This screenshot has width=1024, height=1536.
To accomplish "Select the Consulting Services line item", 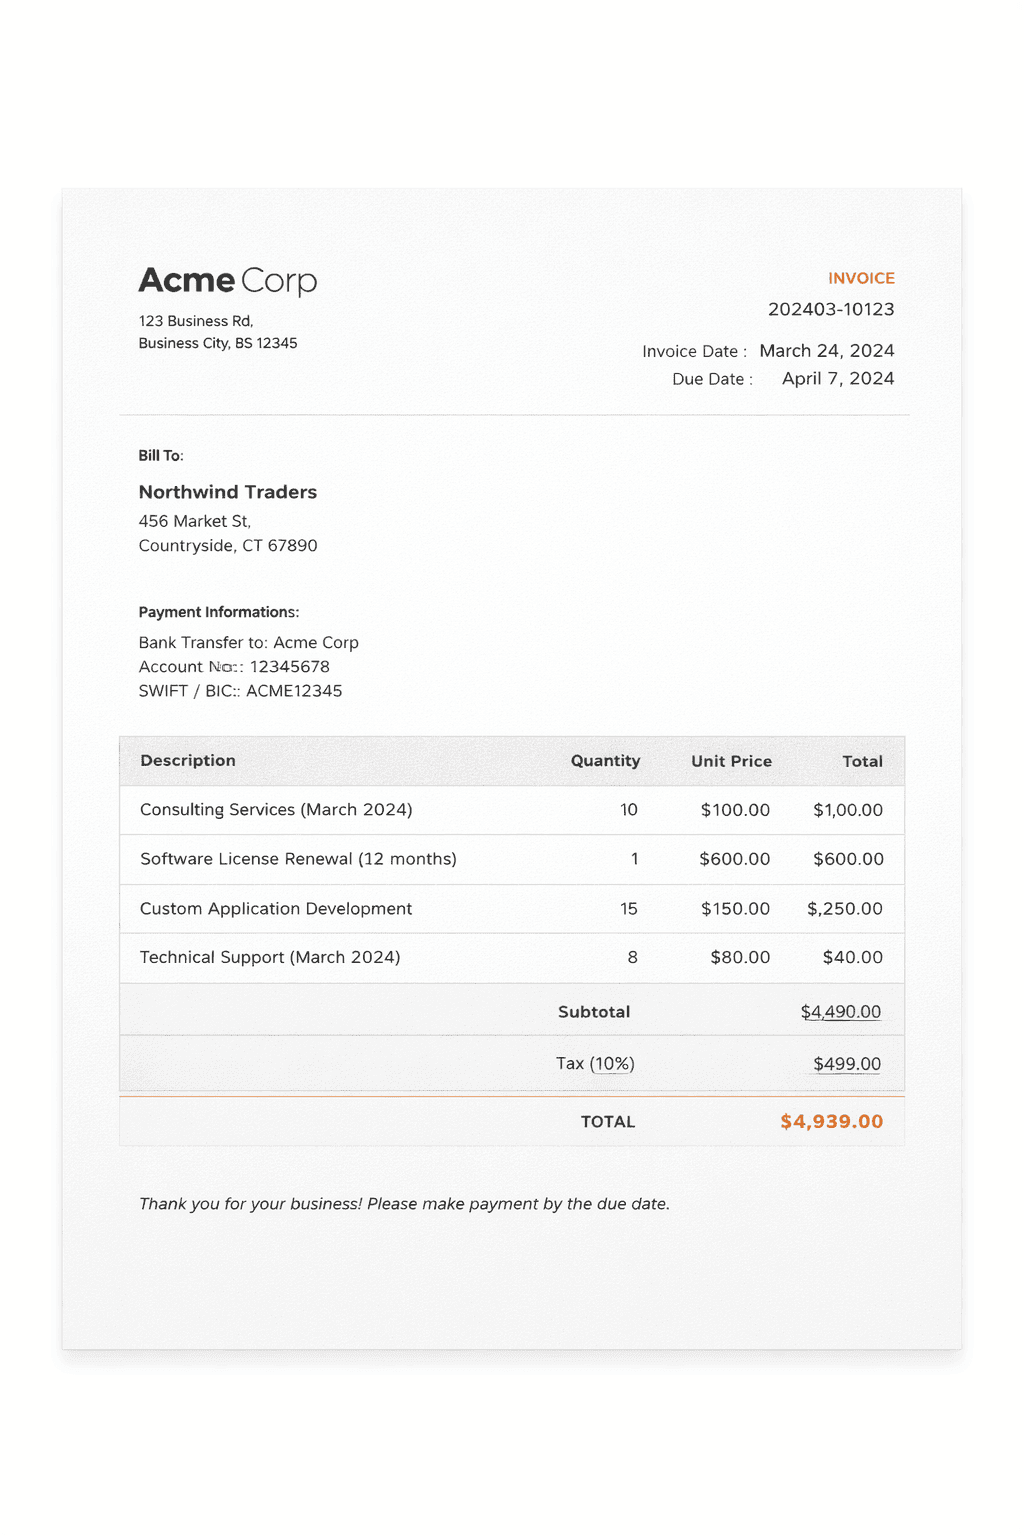I will 276,810.
